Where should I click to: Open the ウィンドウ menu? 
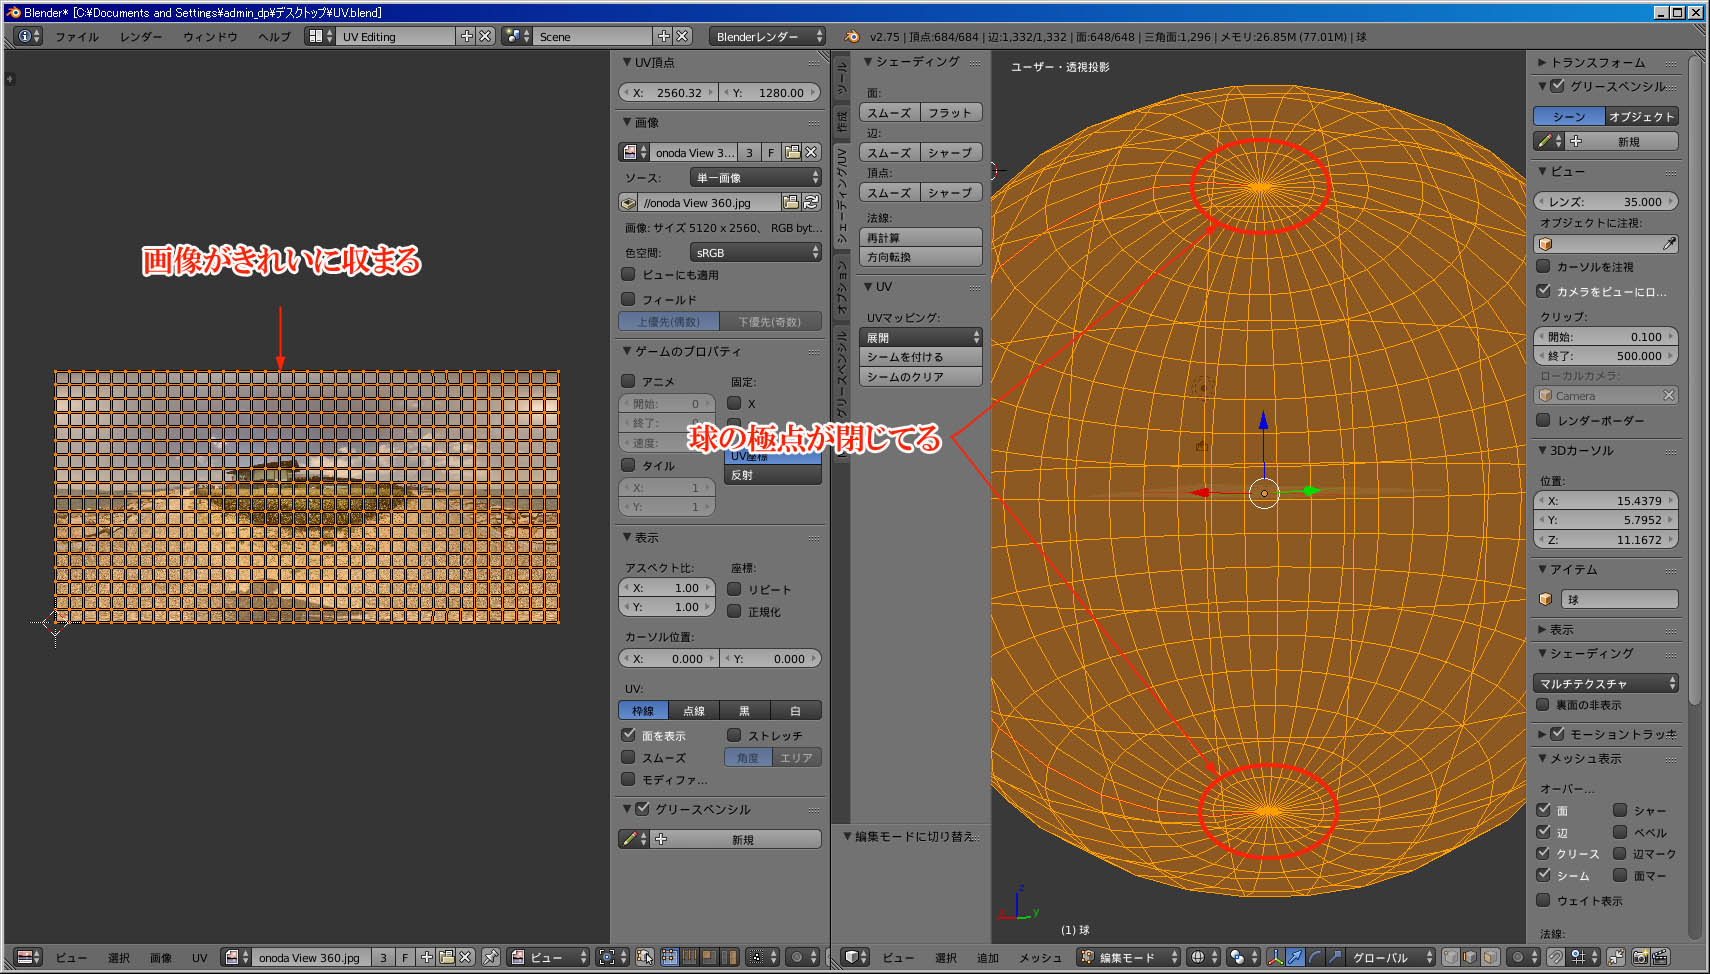(210, 36)
